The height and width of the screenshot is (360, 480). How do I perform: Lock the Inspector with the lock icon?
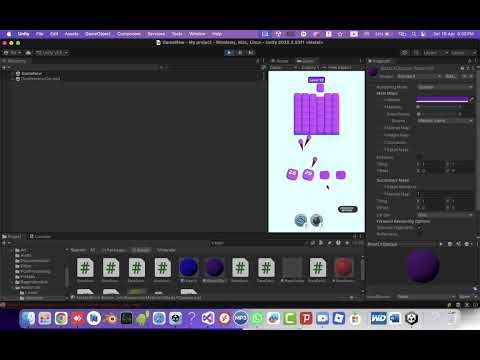(x=470, y=61)
